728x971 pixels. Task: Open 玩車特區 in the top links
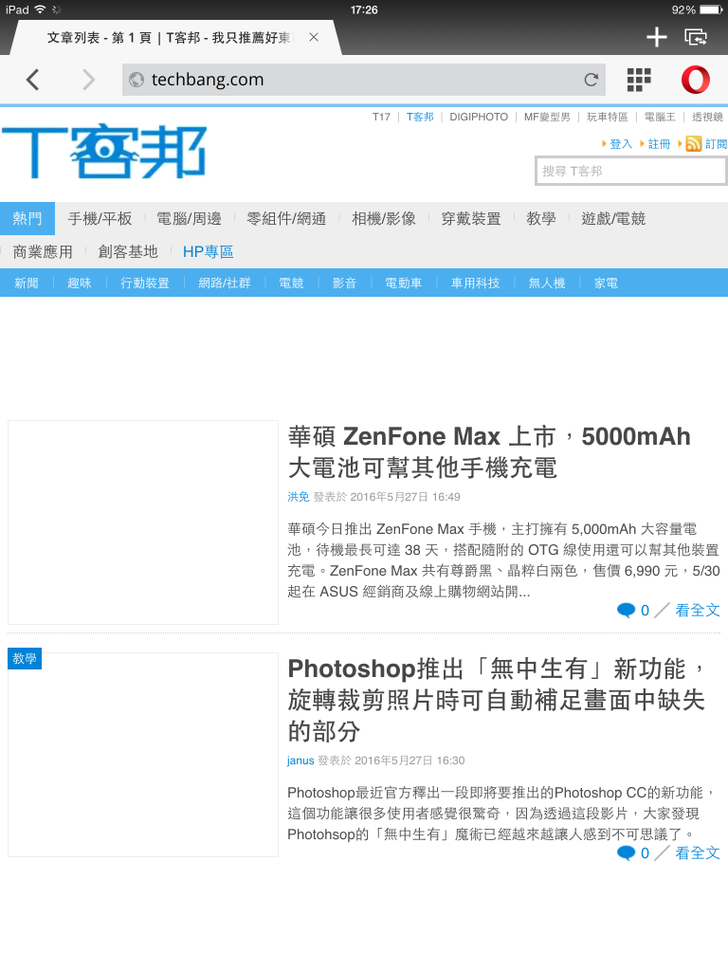607,117
